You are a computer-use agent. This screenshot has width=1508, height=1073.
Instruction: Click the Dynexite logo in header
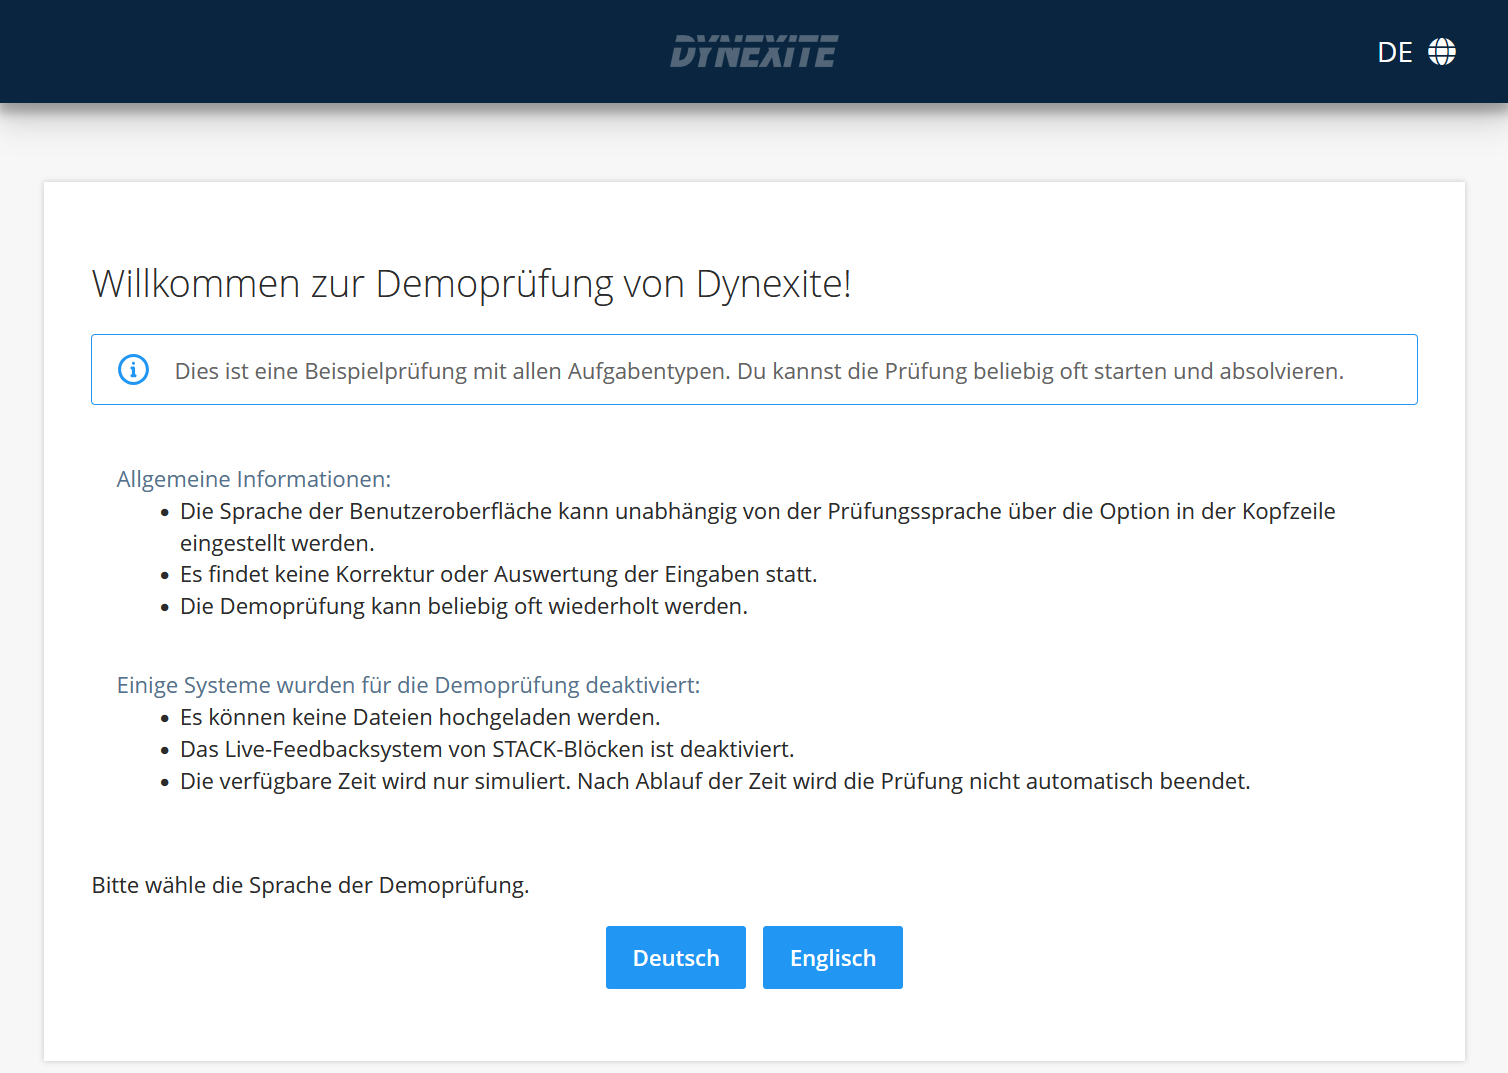pyautogui.click(x=754, y=52)
